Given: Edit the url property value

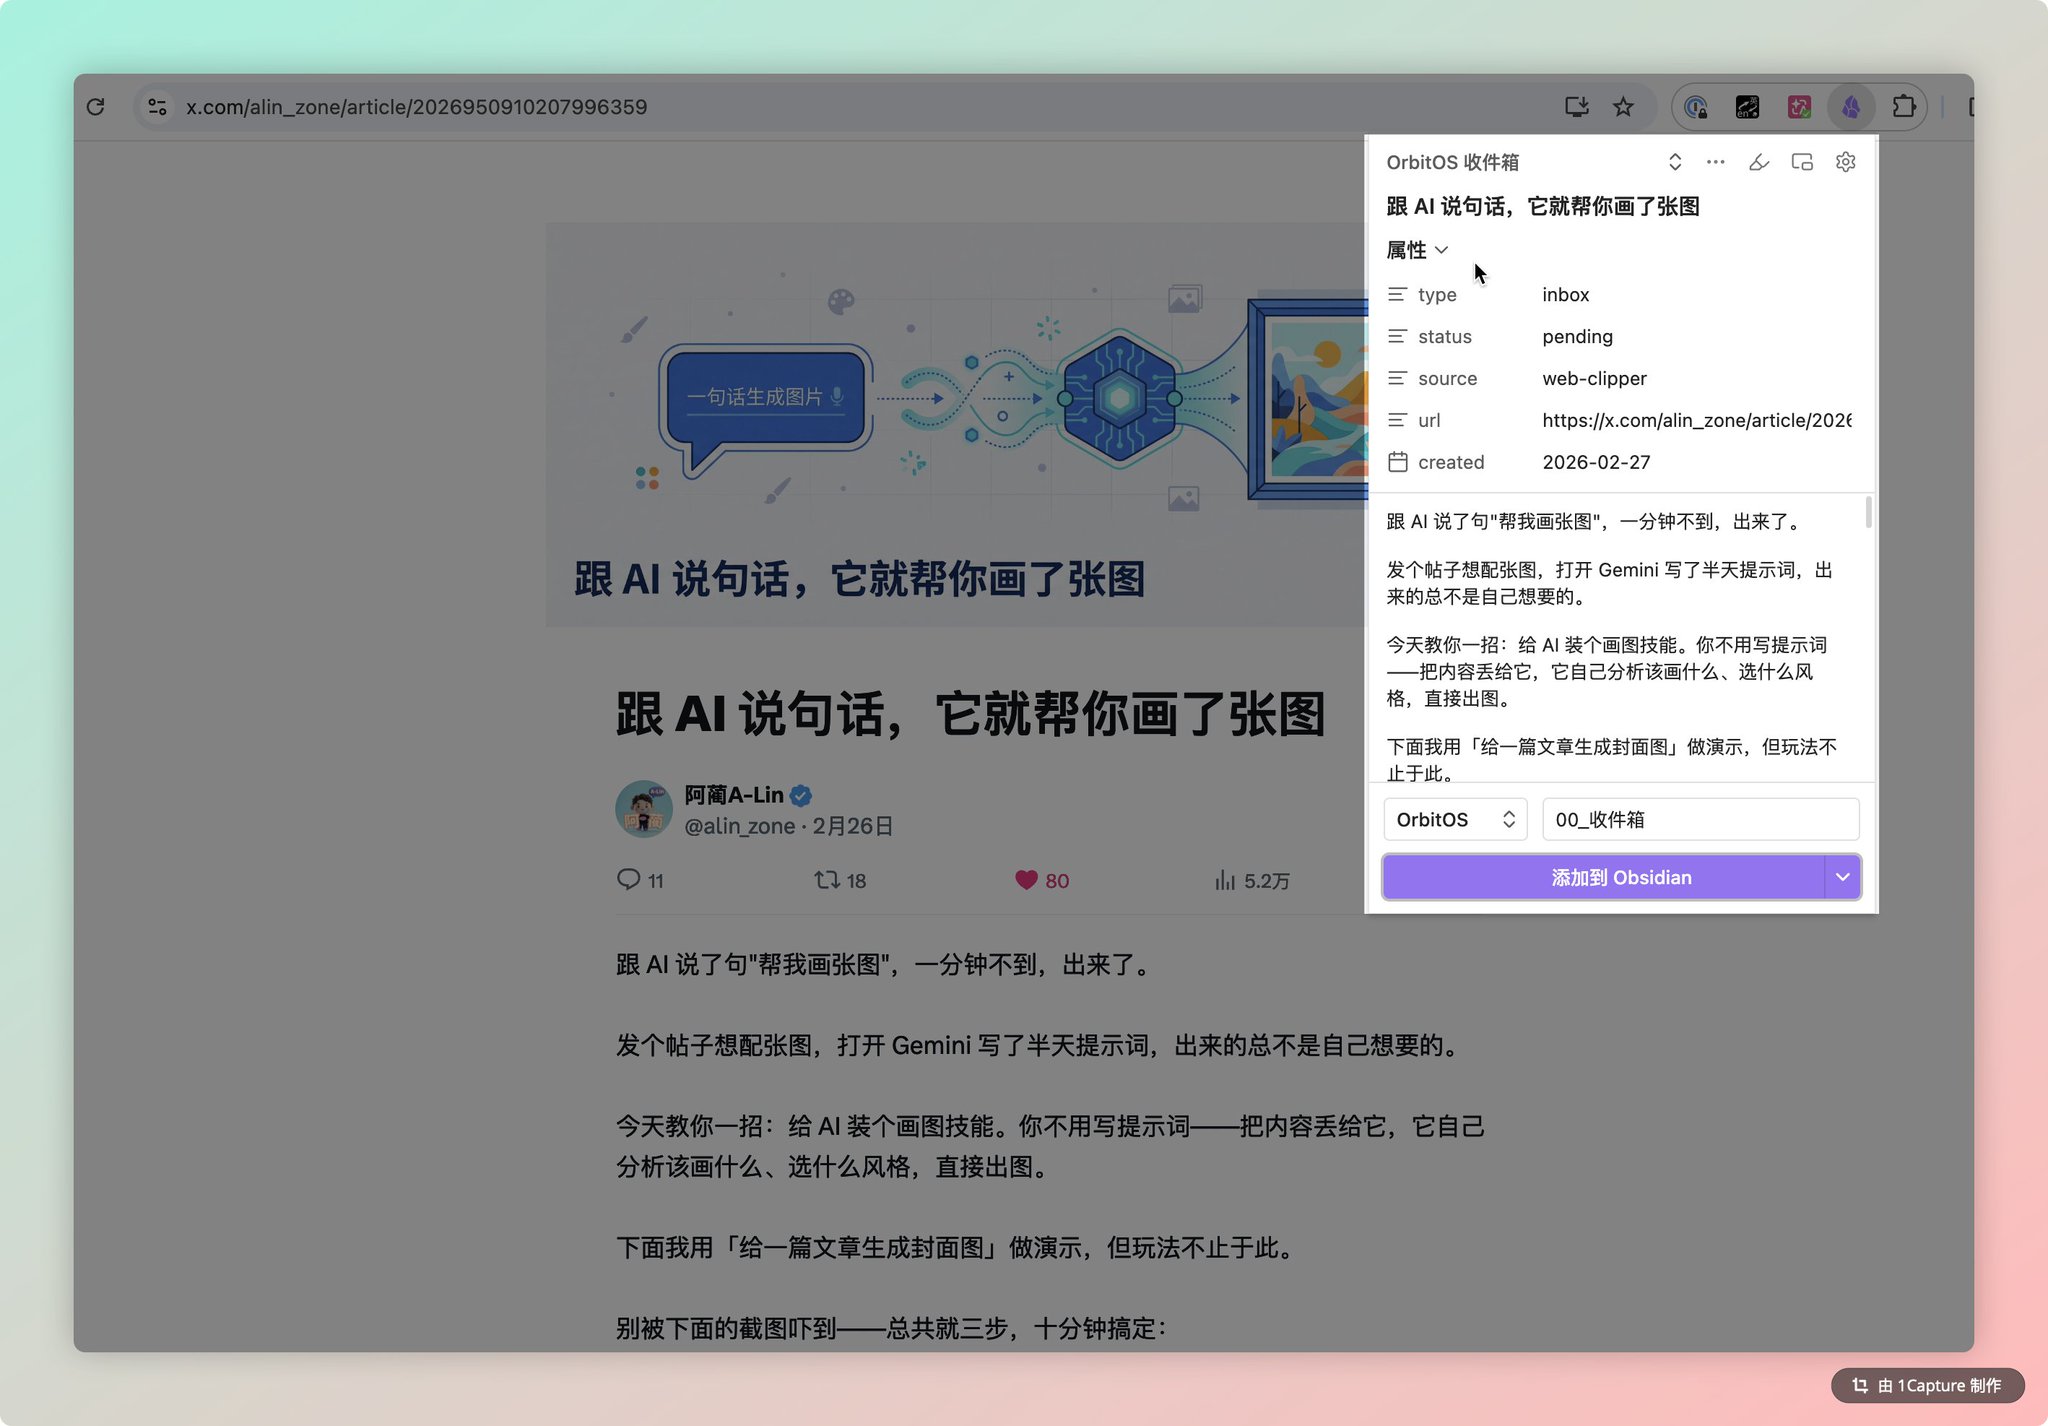Looking at the screenshot, I should [1696, 421].
